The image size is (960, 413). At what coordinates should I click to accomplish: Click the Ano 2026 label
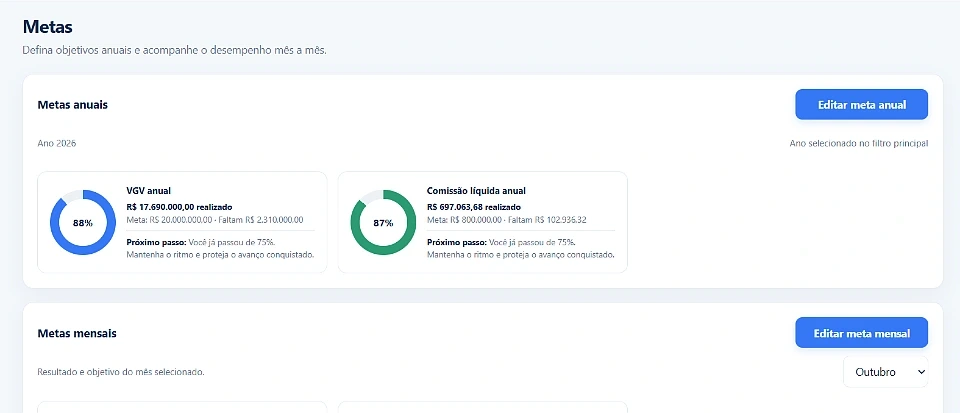click(57, 143)
